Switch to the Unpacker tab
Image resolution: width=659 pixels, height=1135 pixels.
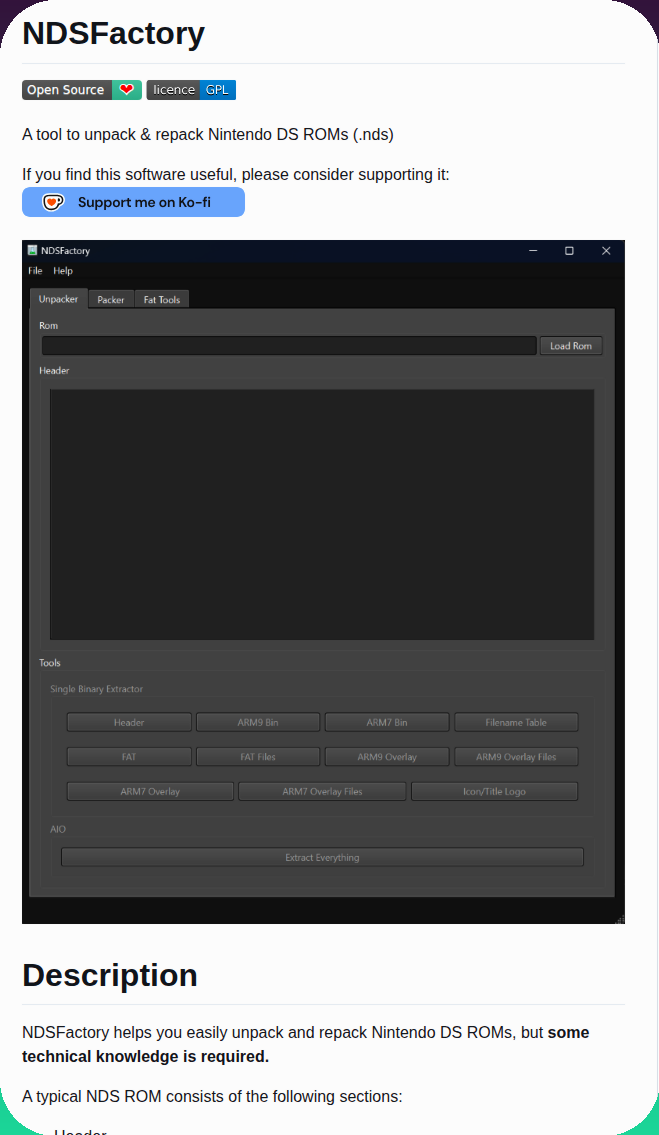[x=59, y=299]
